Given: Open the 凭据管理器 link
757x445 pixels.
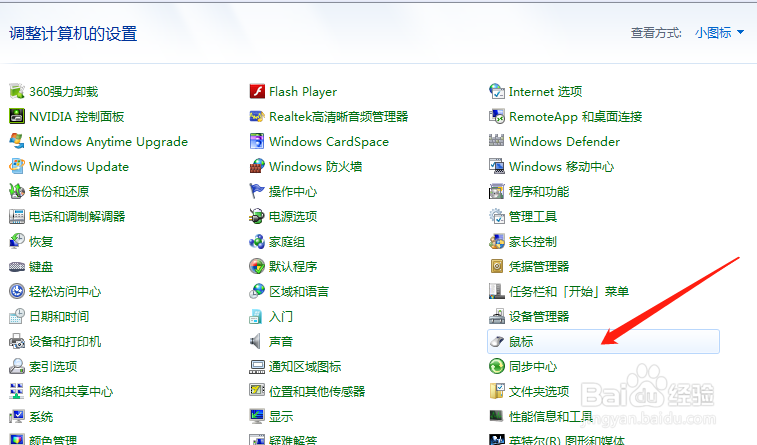Looking at the screenshot, I should (539, 266).
